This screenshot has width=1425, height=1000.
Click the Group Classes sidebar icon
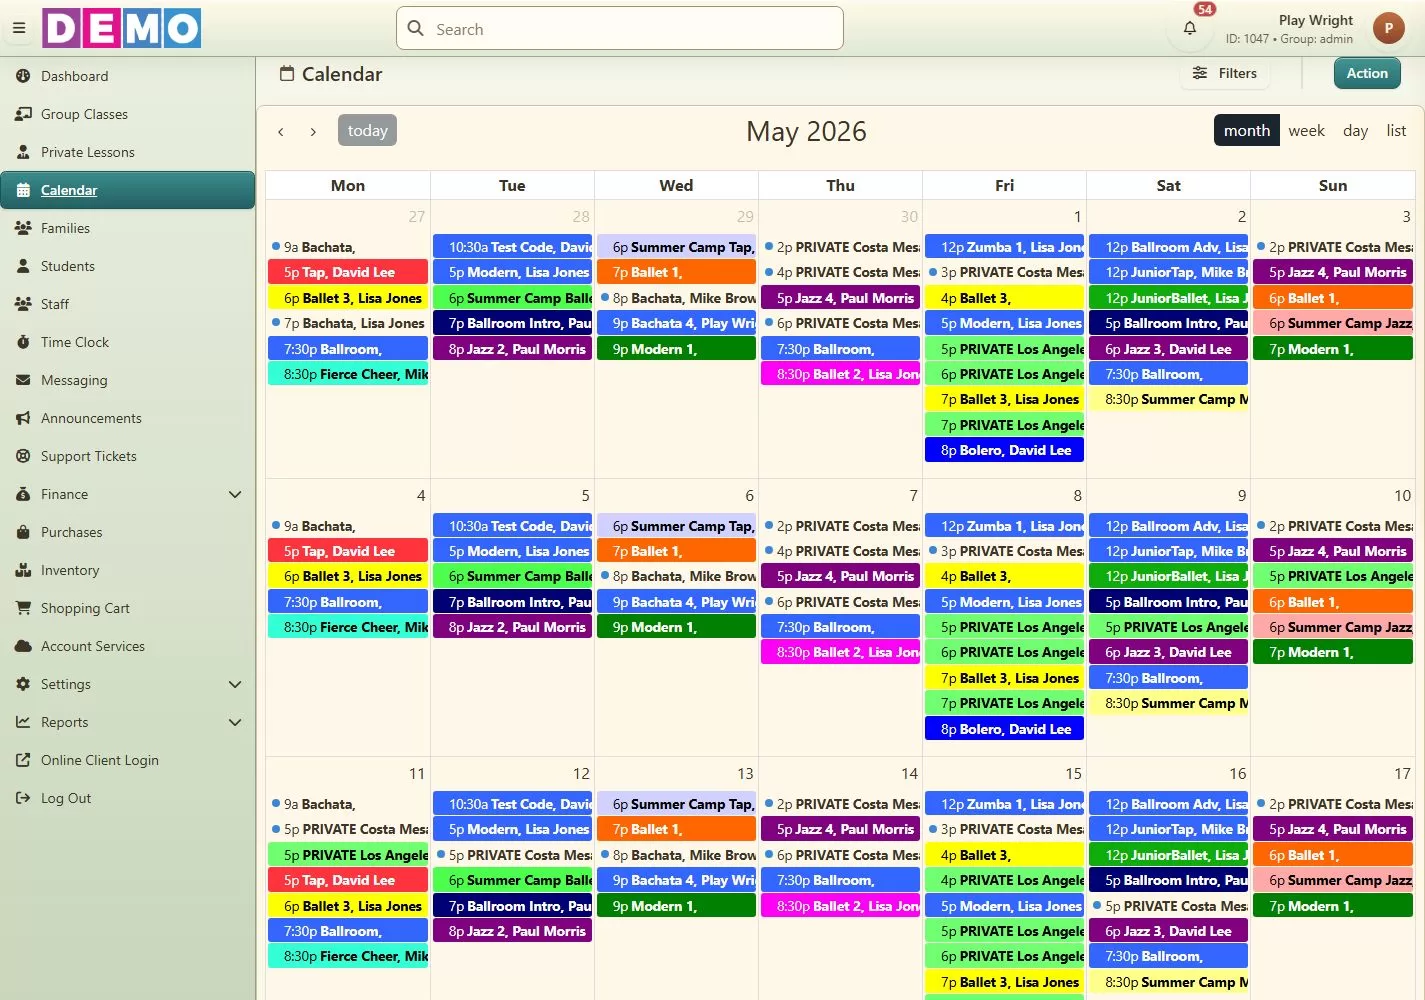point(23,114)
